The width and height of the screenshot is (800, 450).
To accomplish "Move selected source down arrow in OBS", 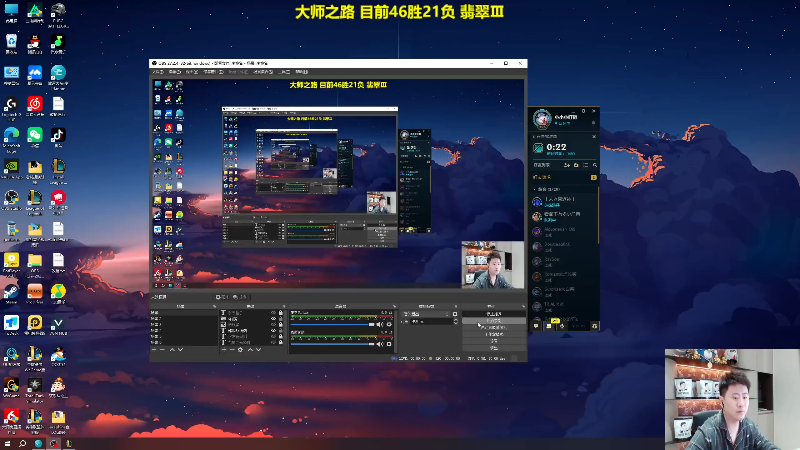I will click(258, 349).
